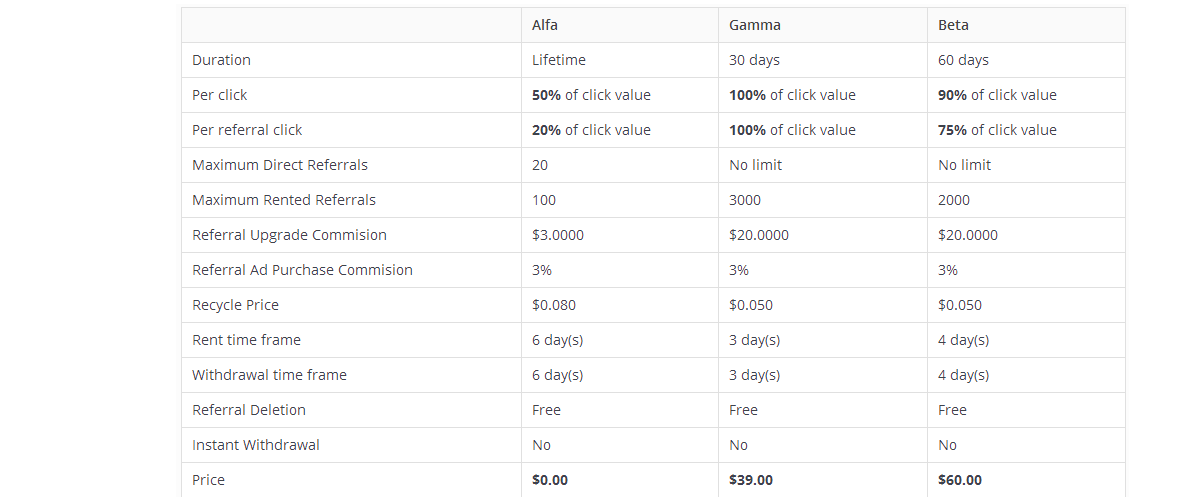The width and height of the screenshot is (1190, 497).
Task: Click the Gamma column header
Action: [x=755, y=25]
